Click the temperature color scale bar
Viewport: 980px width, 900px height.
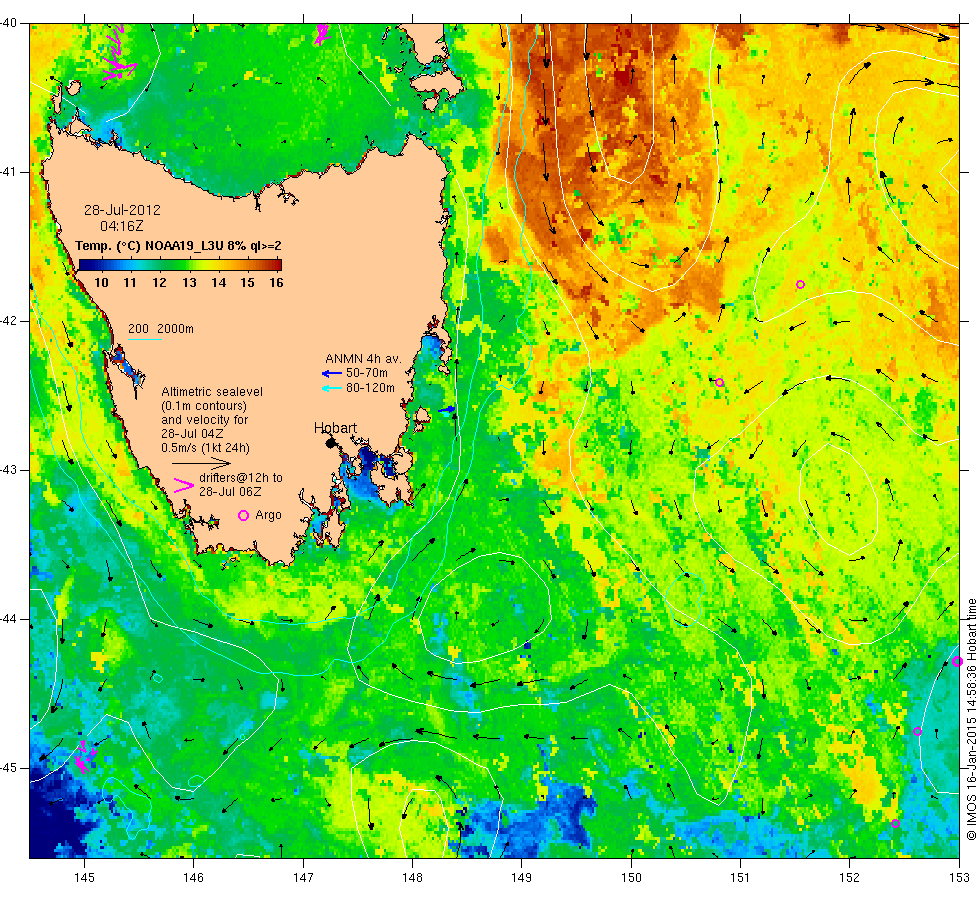click(180, 264)
